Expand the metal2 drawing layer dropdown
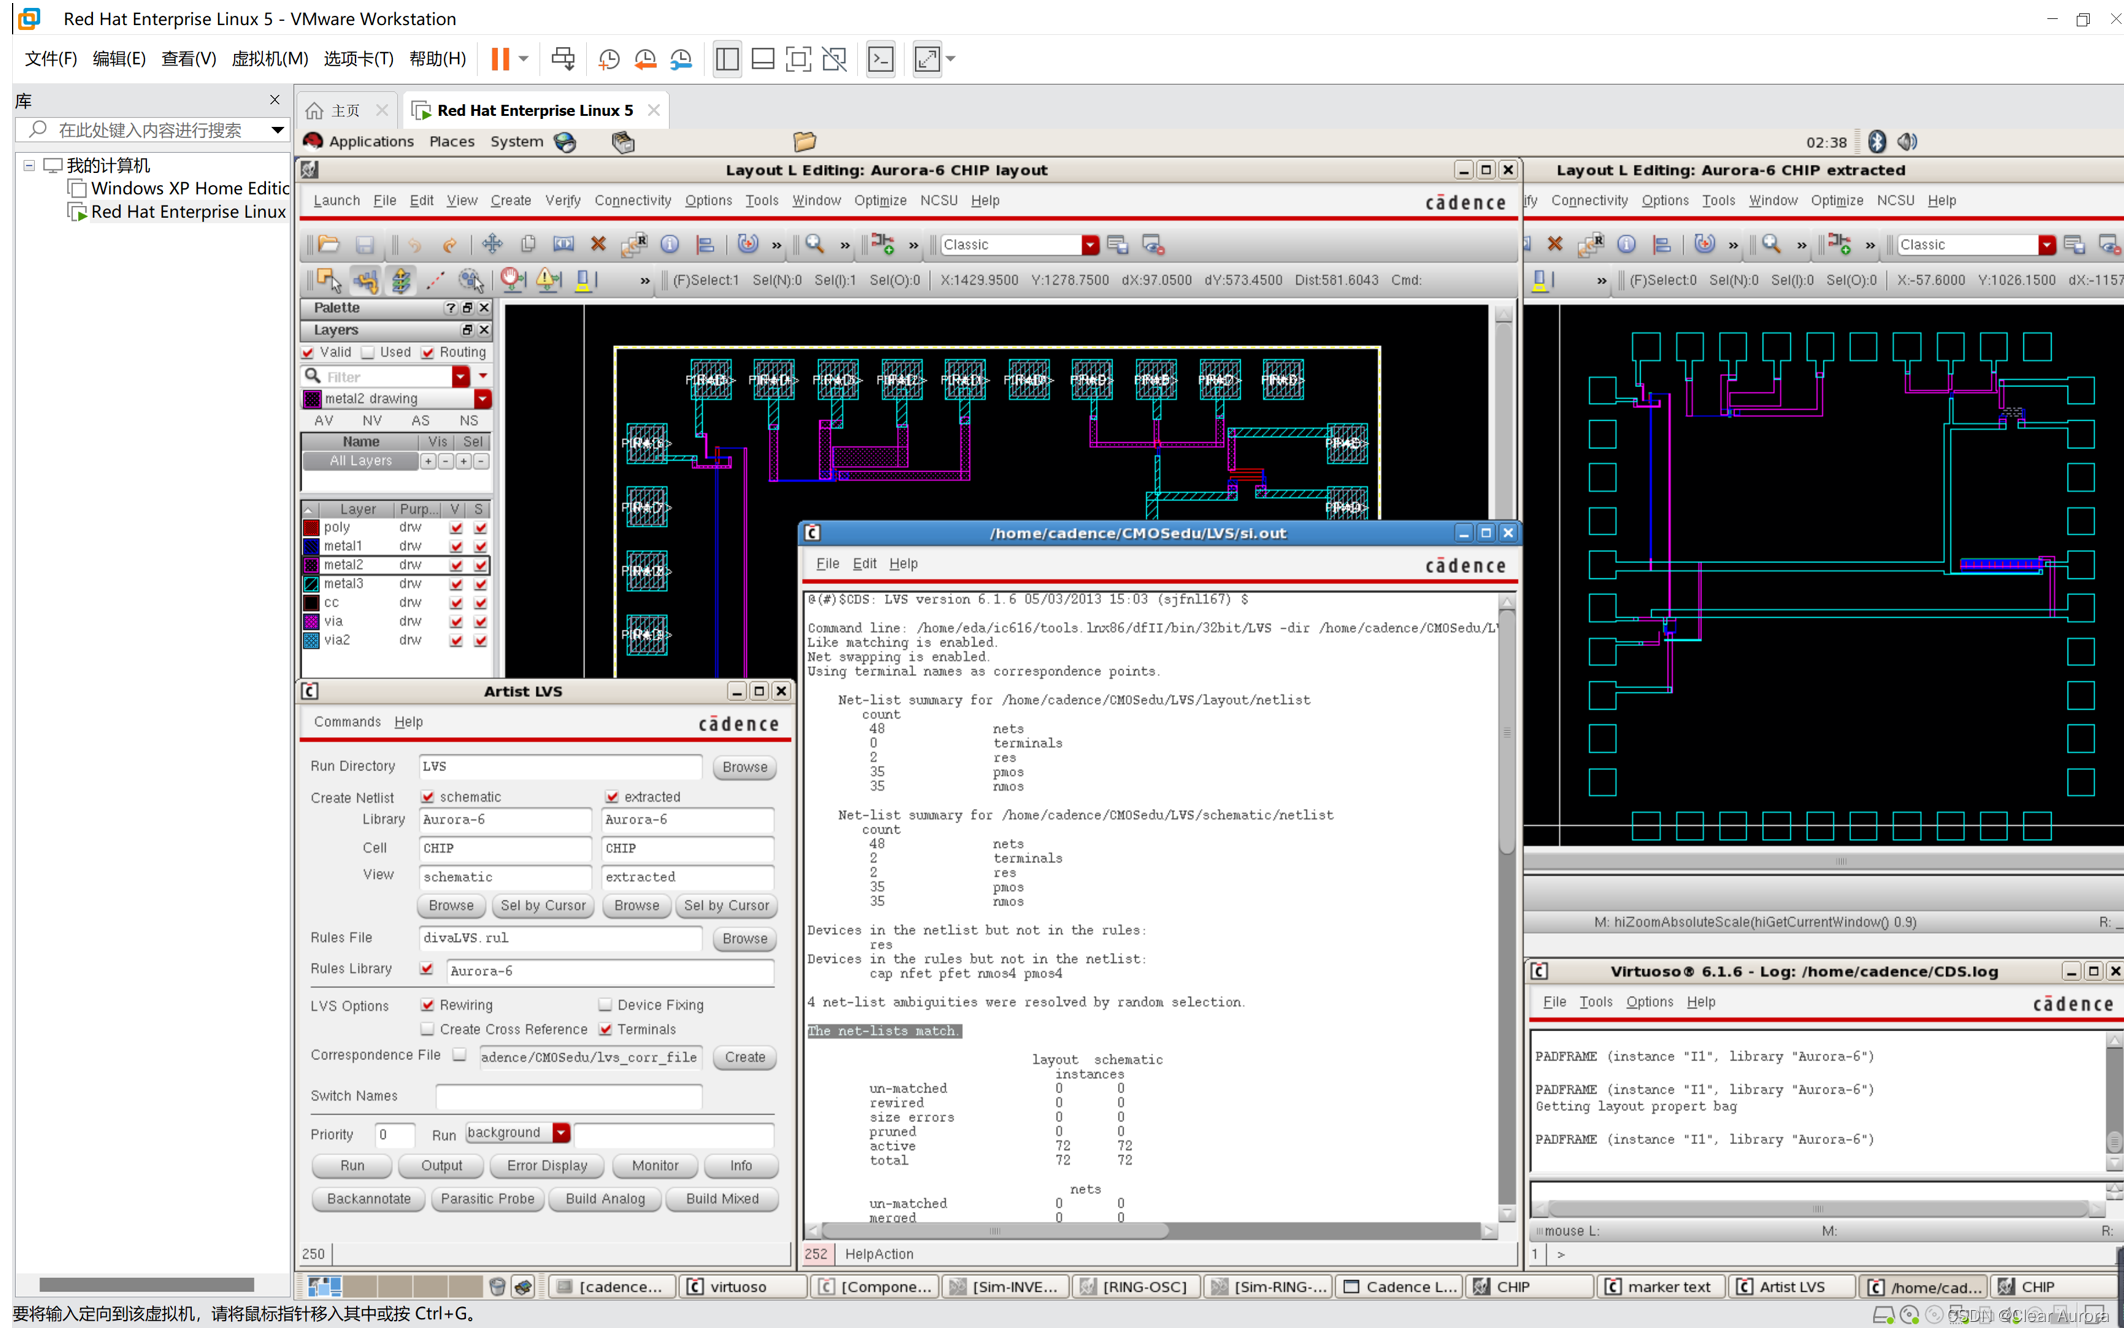 point(482,399)
